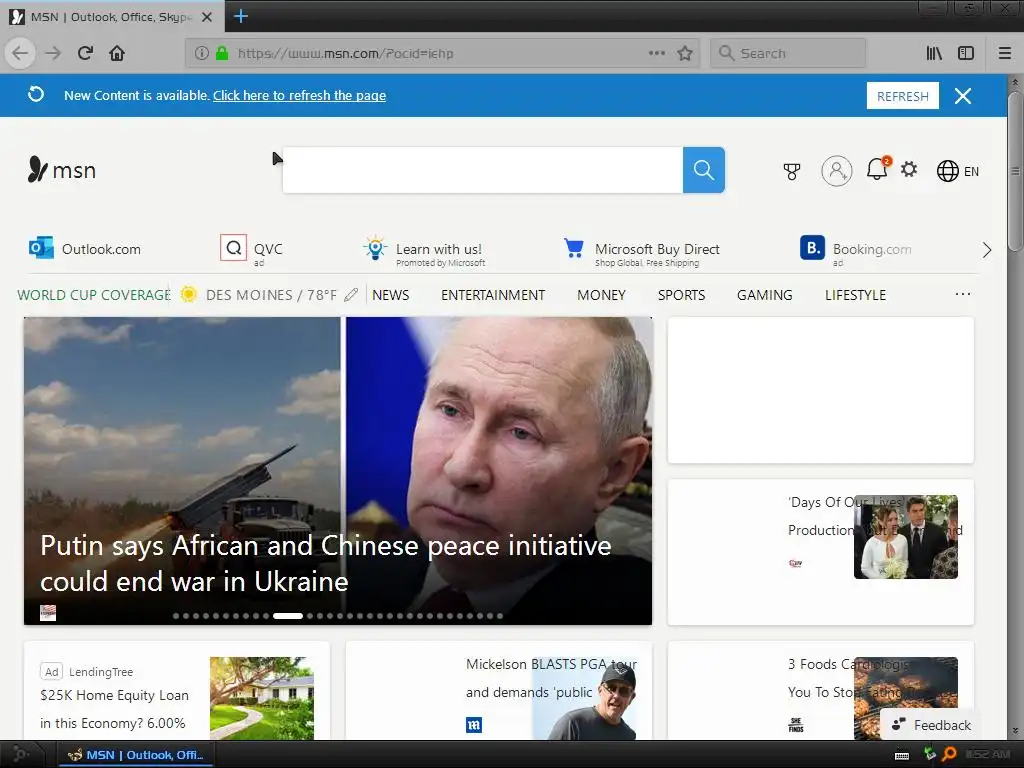Reload the page with the refresh icon
This screenshot has width=1024, height=768.
pyautogui.click(x=85, y=53)
